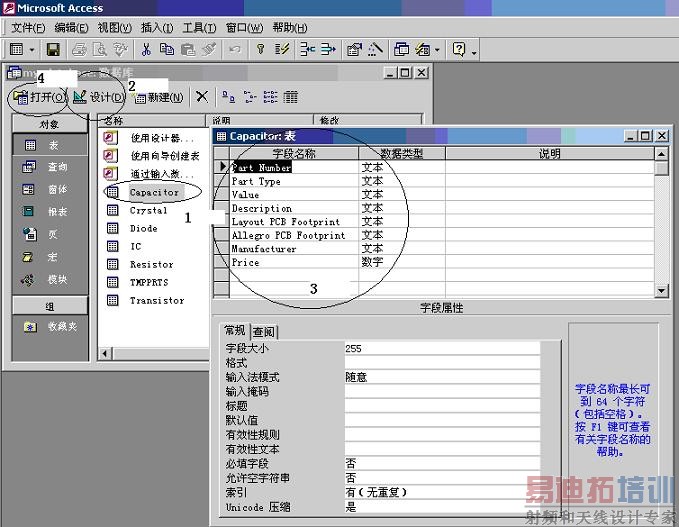The image size is (679, 527).
Task: Click the Copy toolbar icon
Action: click(x=167, y=49)
